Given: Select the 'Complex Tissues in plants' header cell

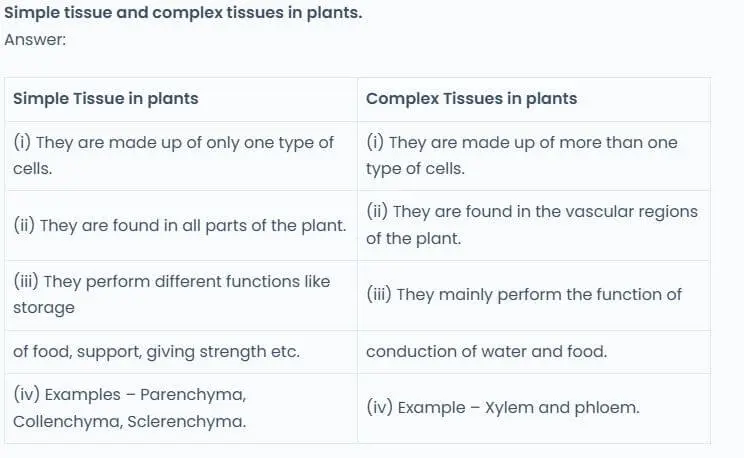Looking at the screenshot, I should (471, 98).
